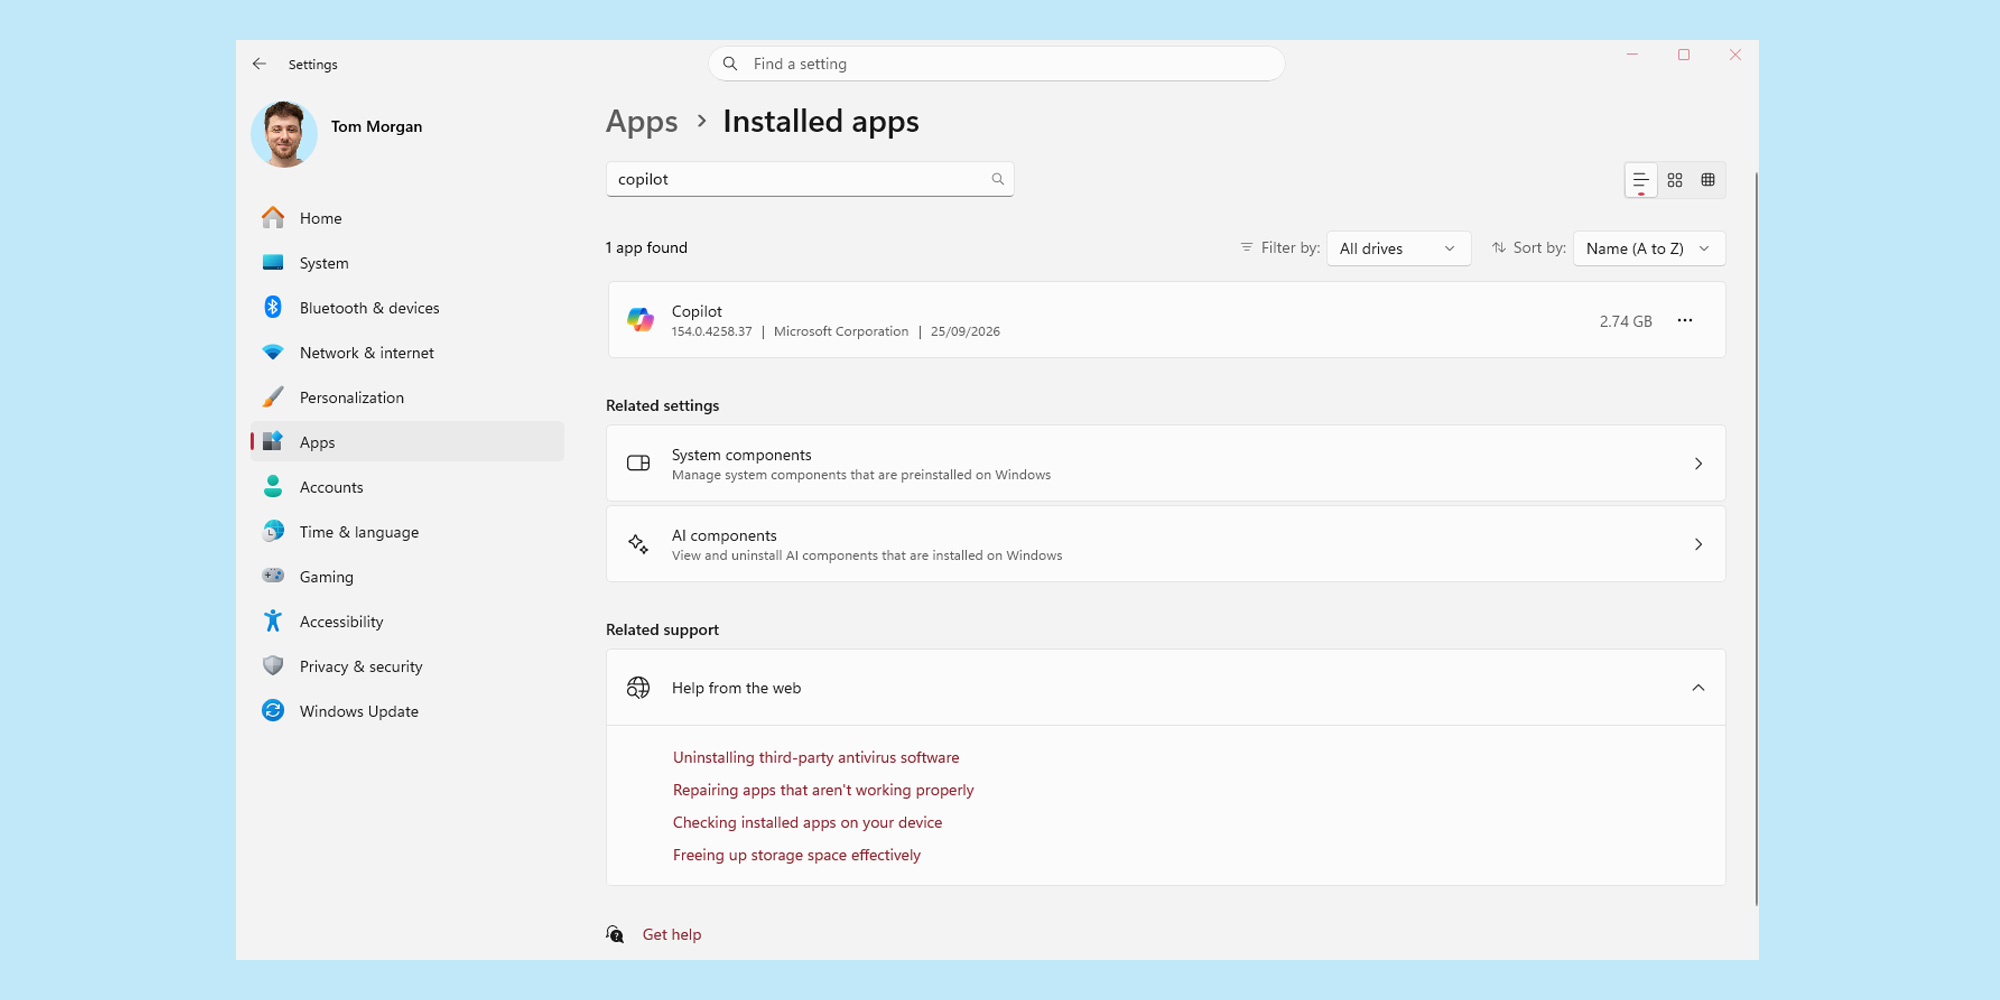
Task: Open Bluetooth & devices settings
Action: tap(407, 308)
